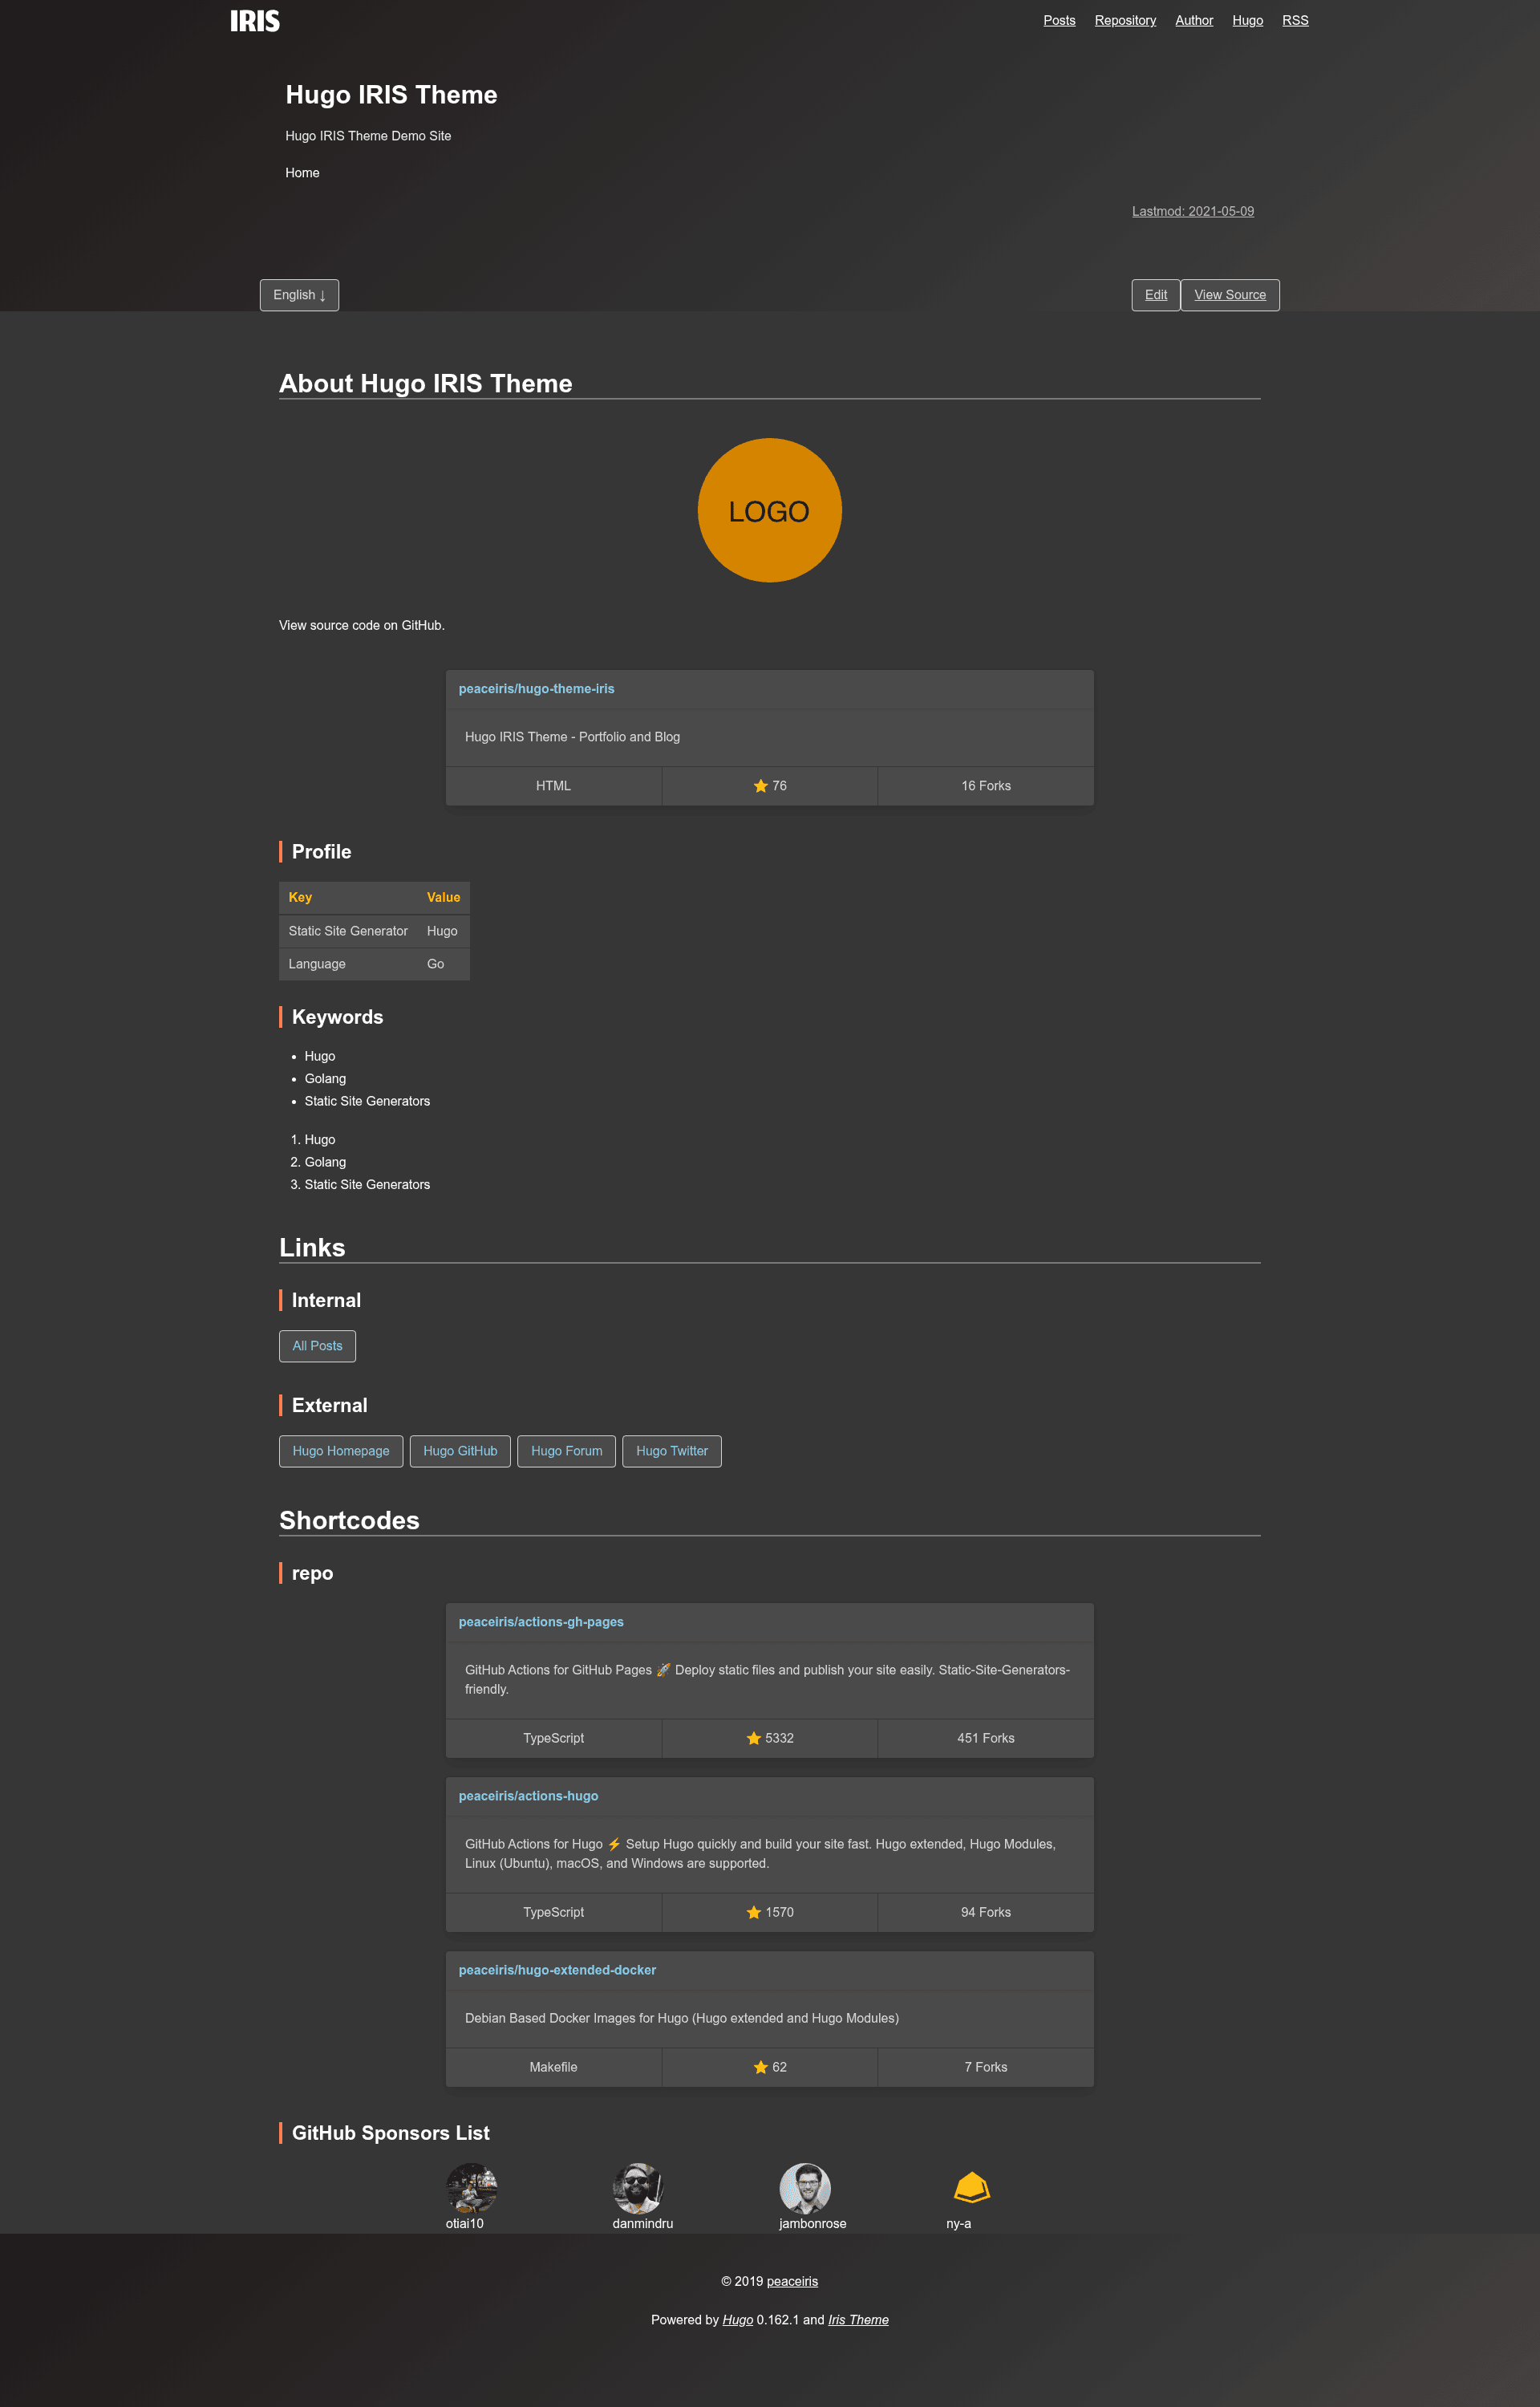
Task: Click the Shortcodes heading
Action: point(349,1520)
